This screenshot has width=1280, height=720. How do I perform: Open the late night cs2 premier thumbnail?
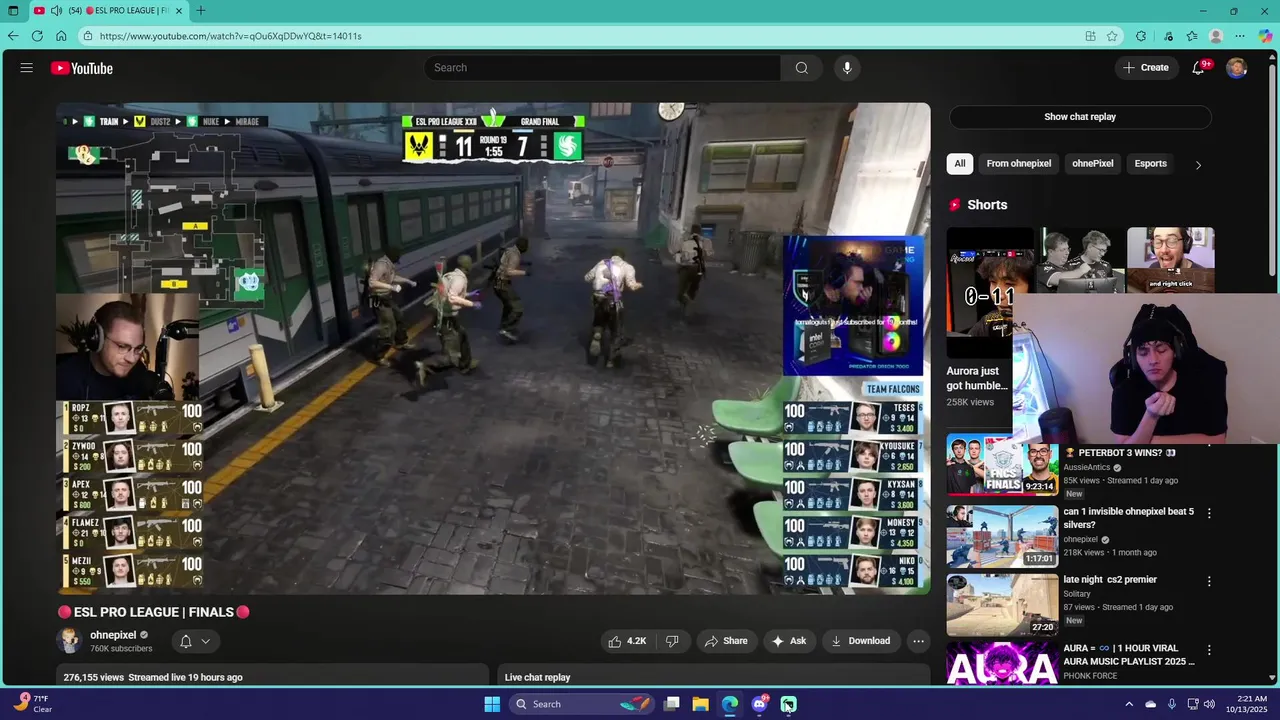1002,604
